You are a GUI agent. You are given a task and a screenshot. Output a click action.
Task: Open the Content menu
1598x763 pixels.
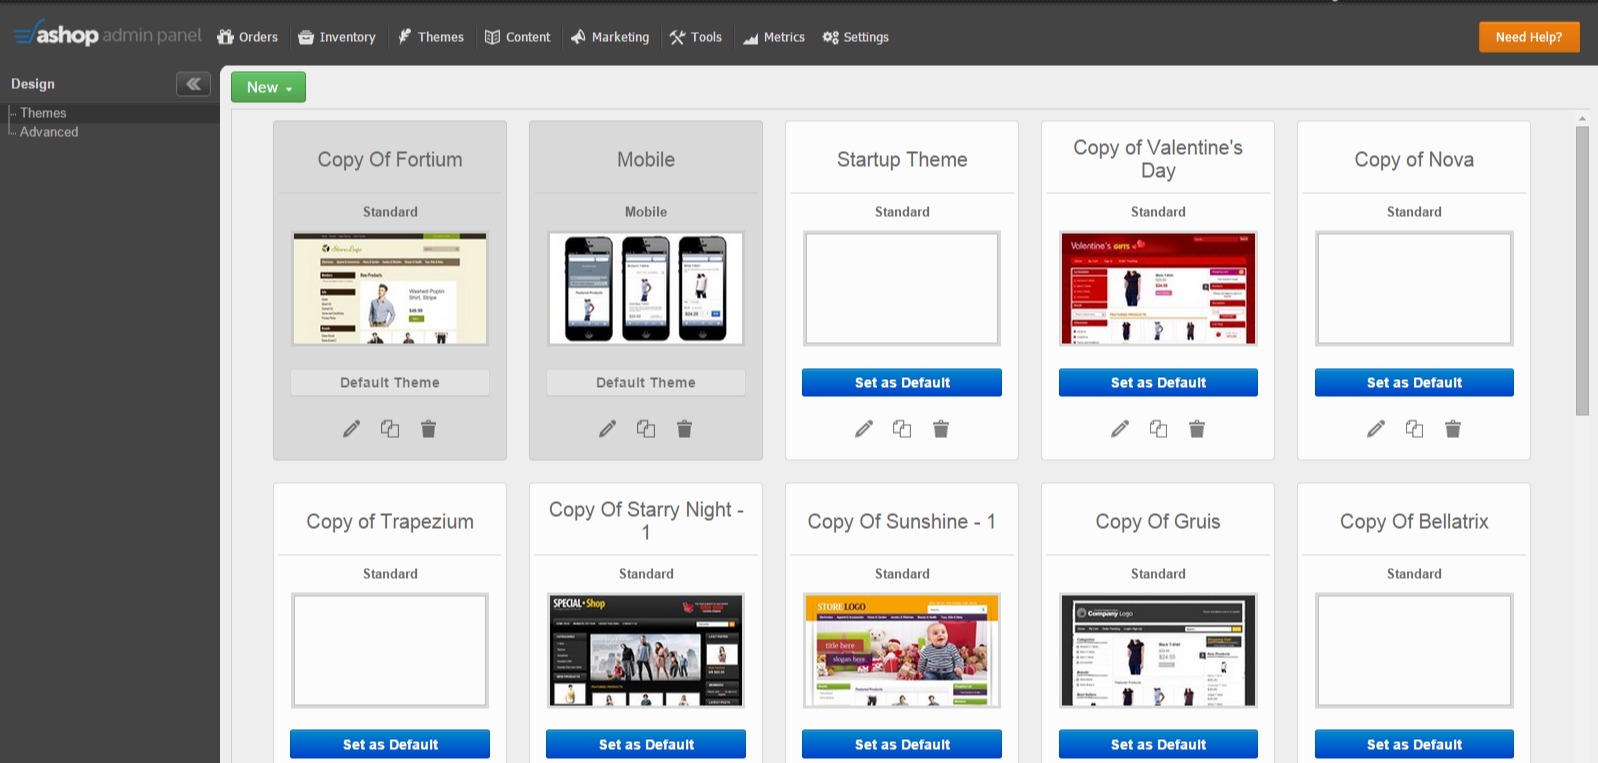tap(518, 37)
